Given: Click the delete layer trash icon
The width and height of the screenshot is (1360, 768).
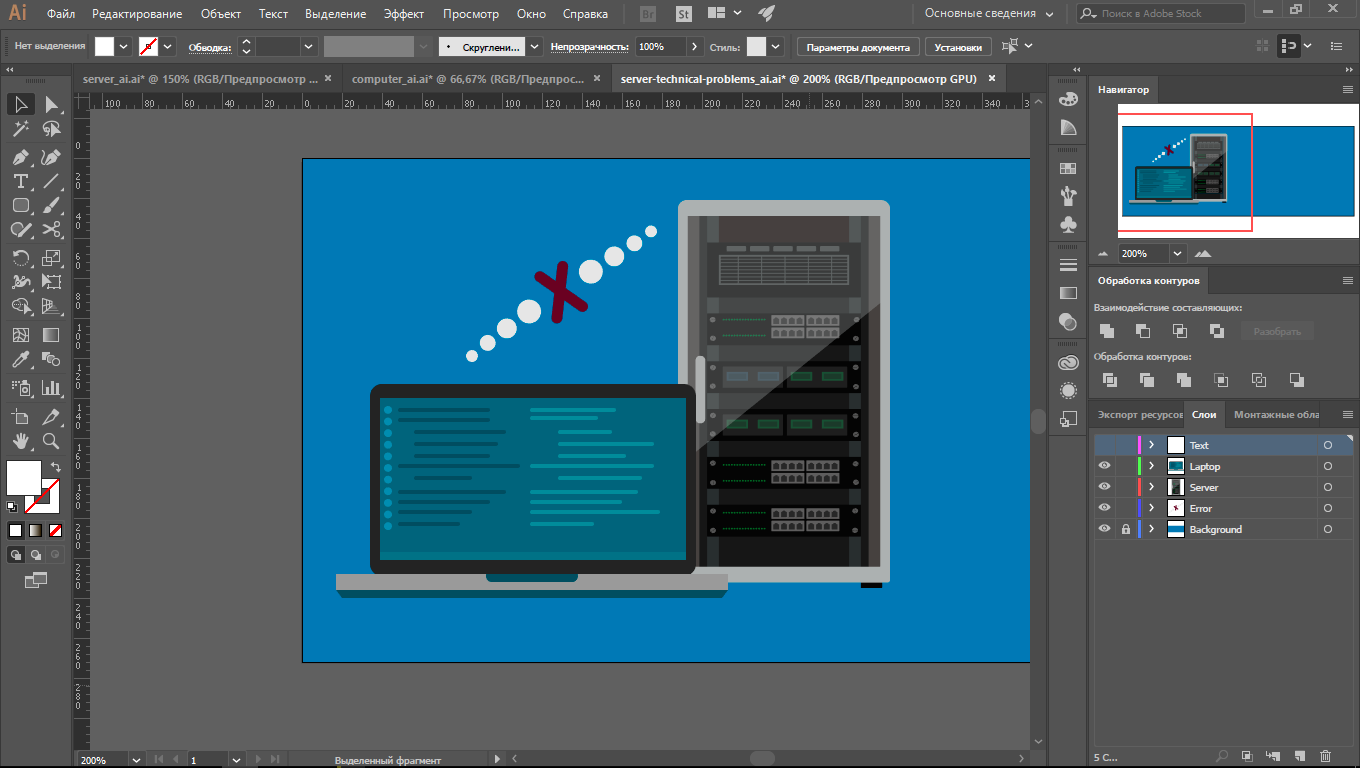Looking at the screenshot, I should point(1326,756).
